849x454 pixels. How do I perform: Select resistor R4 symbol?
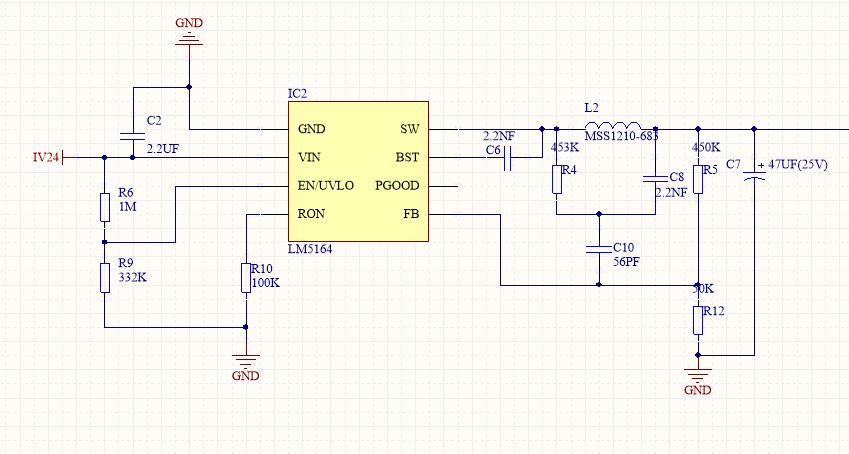point(557,179)
